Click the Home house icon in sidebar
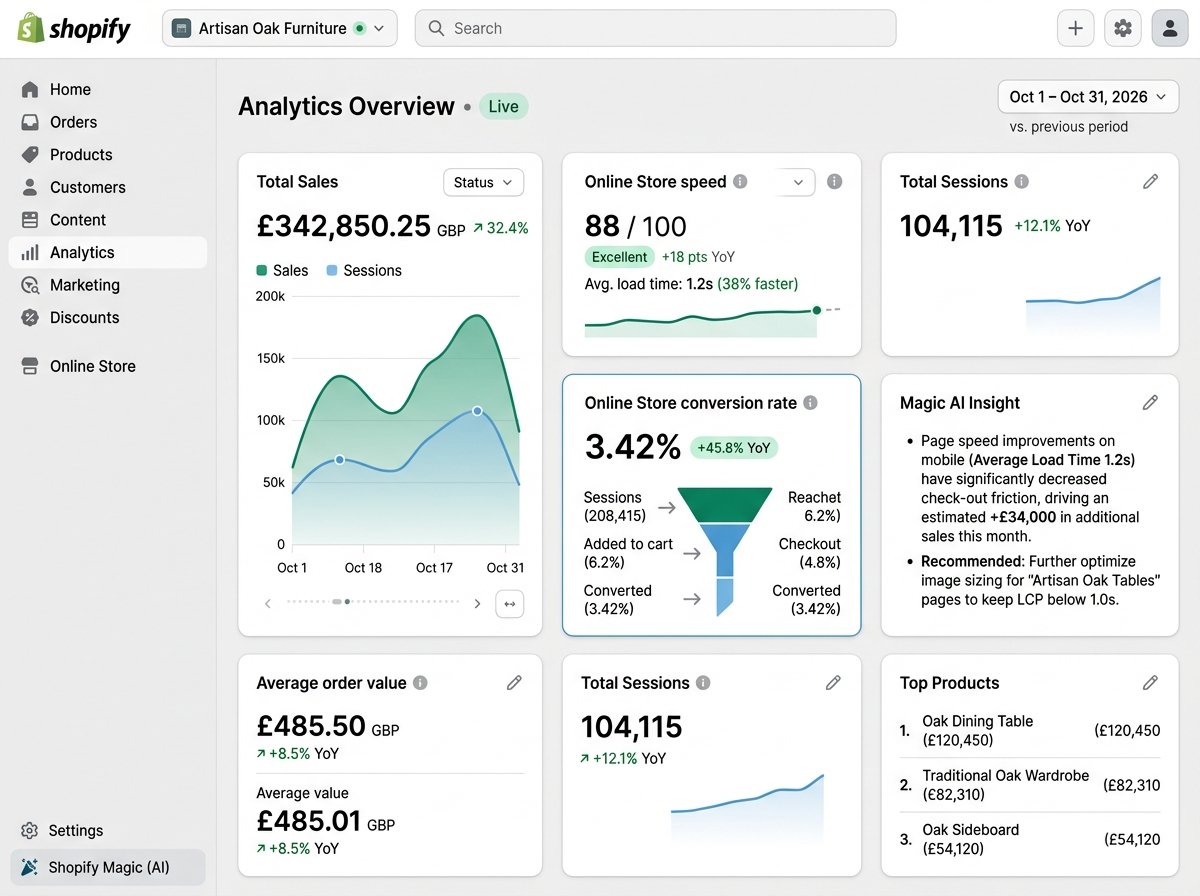The image size is (1200, 896). pos(30,89)
